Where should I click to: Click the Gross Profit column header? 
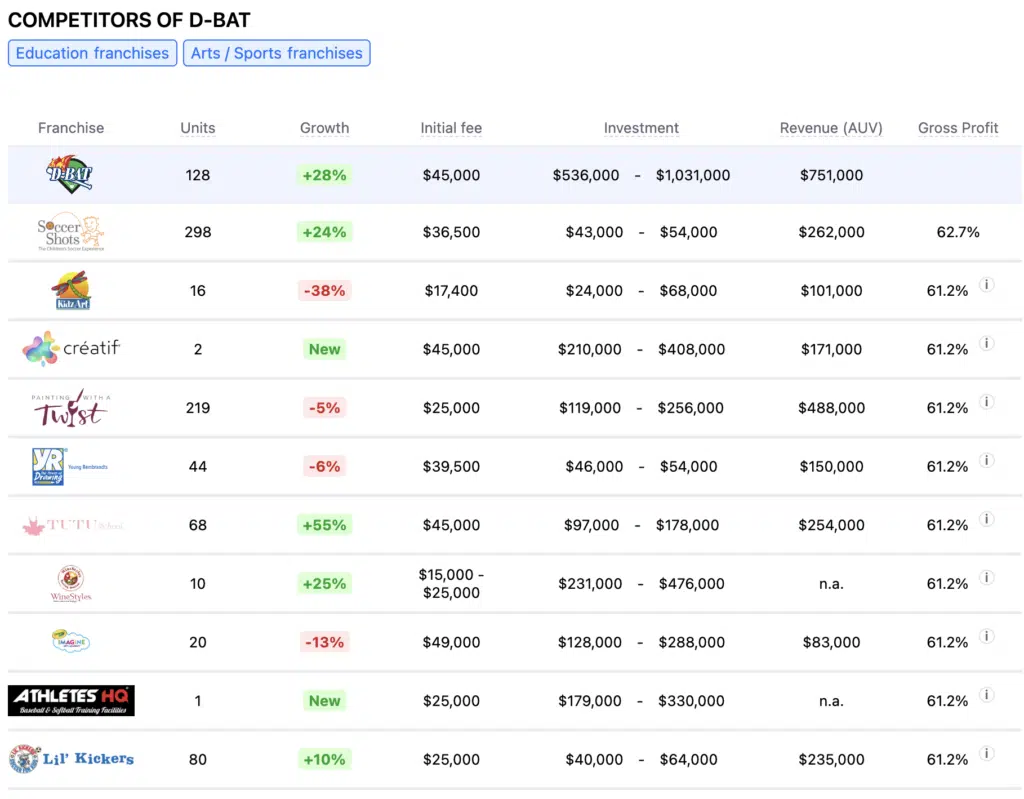[x=958, y=128]
